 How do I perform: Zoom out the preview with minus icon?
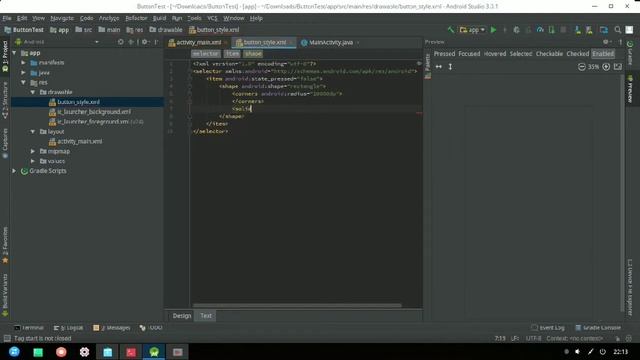582,67
